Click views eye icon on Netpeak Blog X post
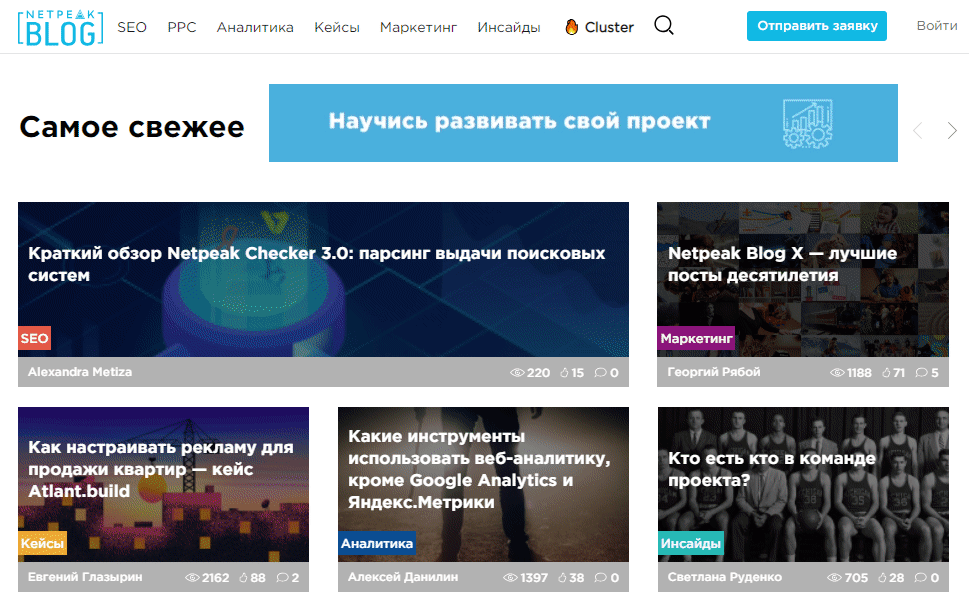Viewport: 969px width, 599px height. point(837,373)
